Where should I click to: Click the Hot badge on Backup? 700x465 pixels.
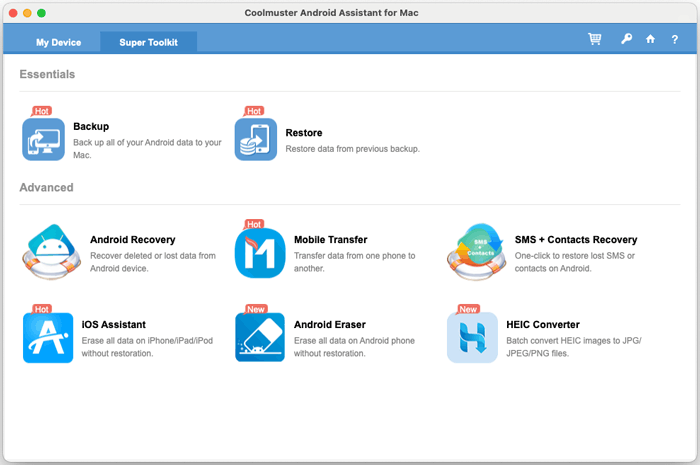pos(42,111)
